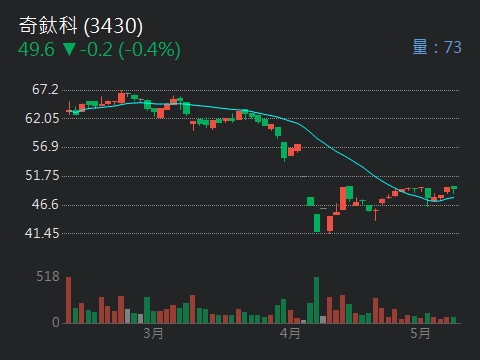The image size is (480, 360).
Task: Click the 3月 date axis marker
Action: coord(153,333)
